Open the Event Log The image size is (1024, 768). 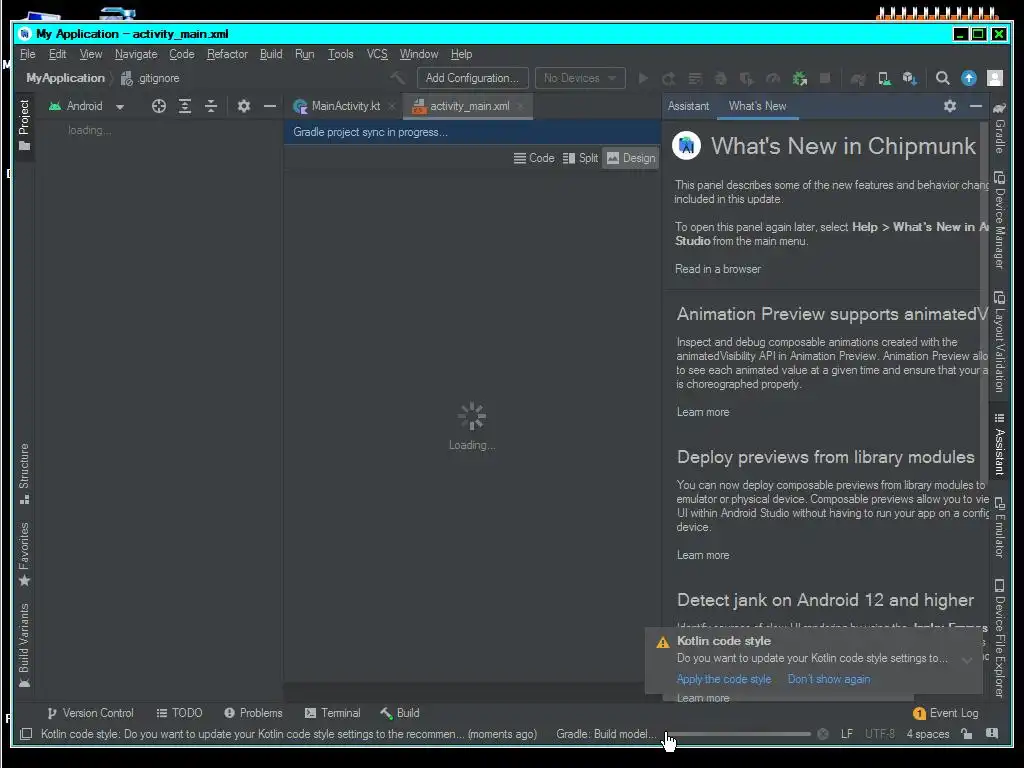tap(946, 713)
